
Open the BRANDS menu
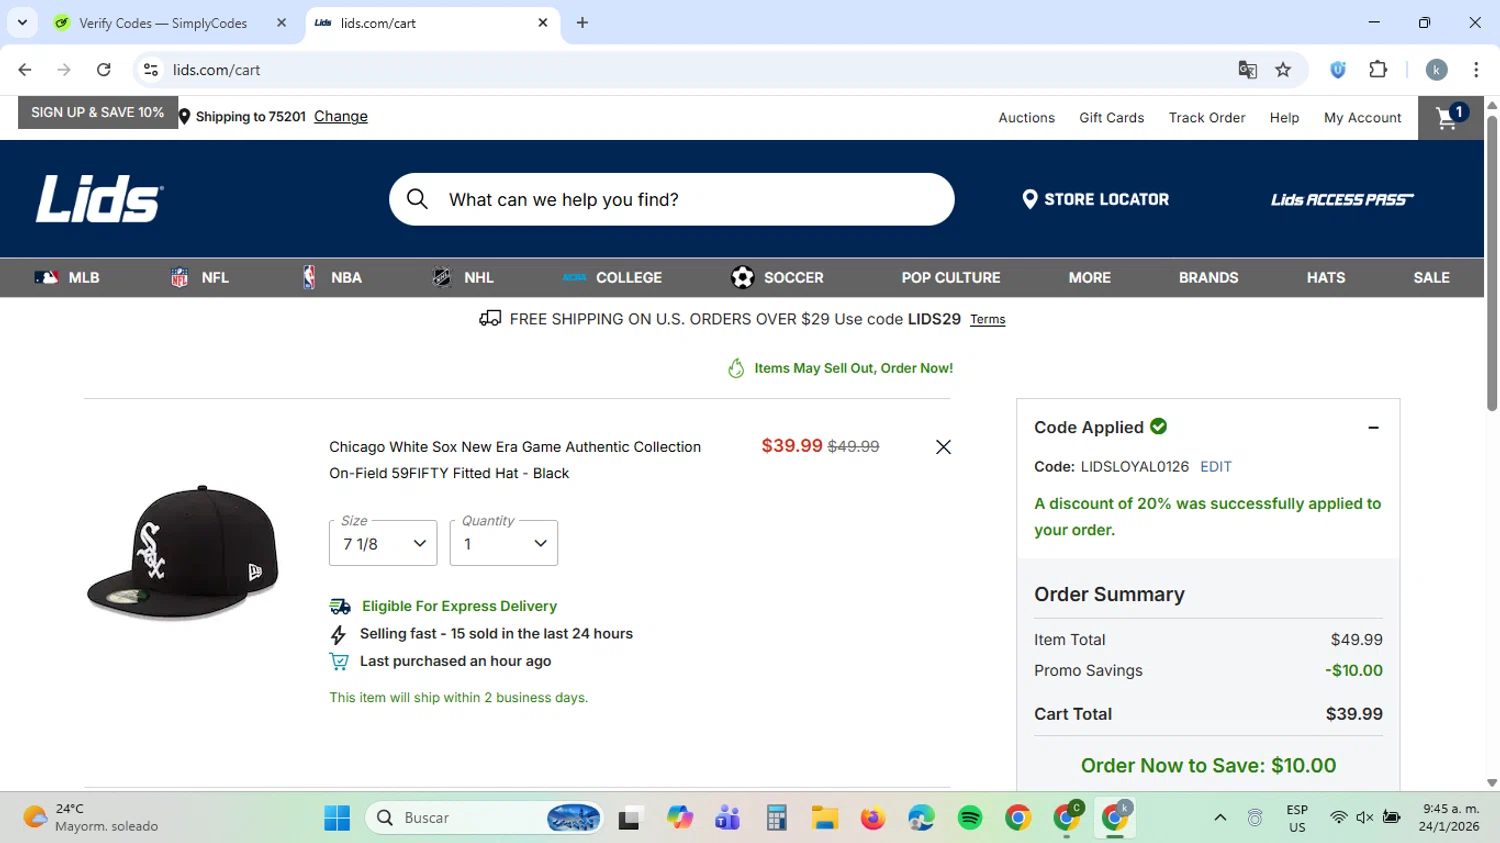click(1208, 278)
